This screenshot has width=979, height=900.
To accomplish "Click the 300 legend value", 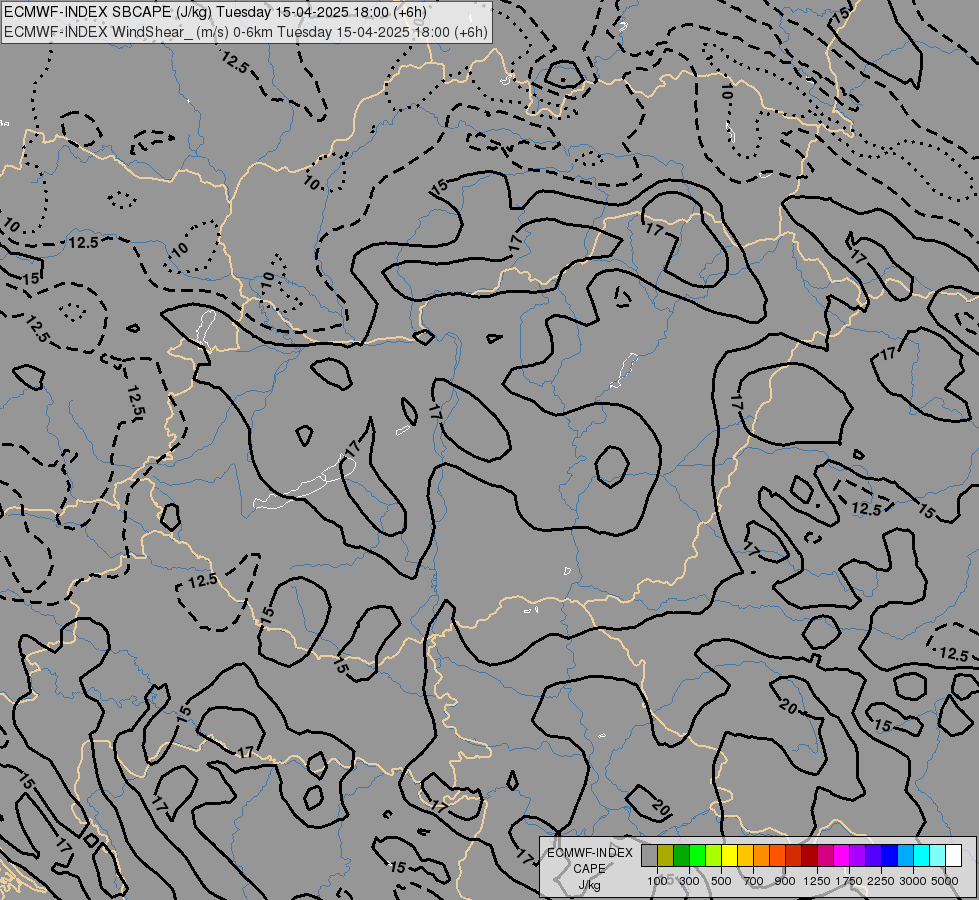I will [689, 881].
